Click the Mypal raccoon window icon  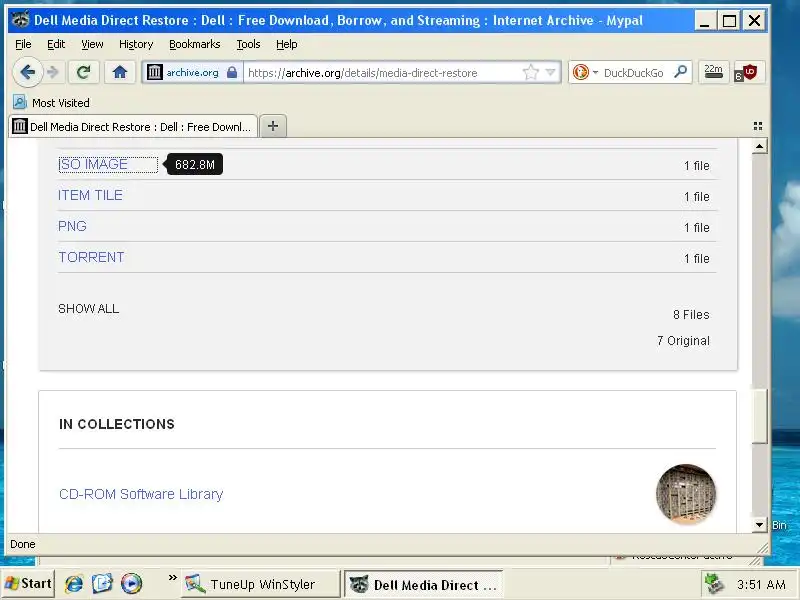(x=20, y=19)
